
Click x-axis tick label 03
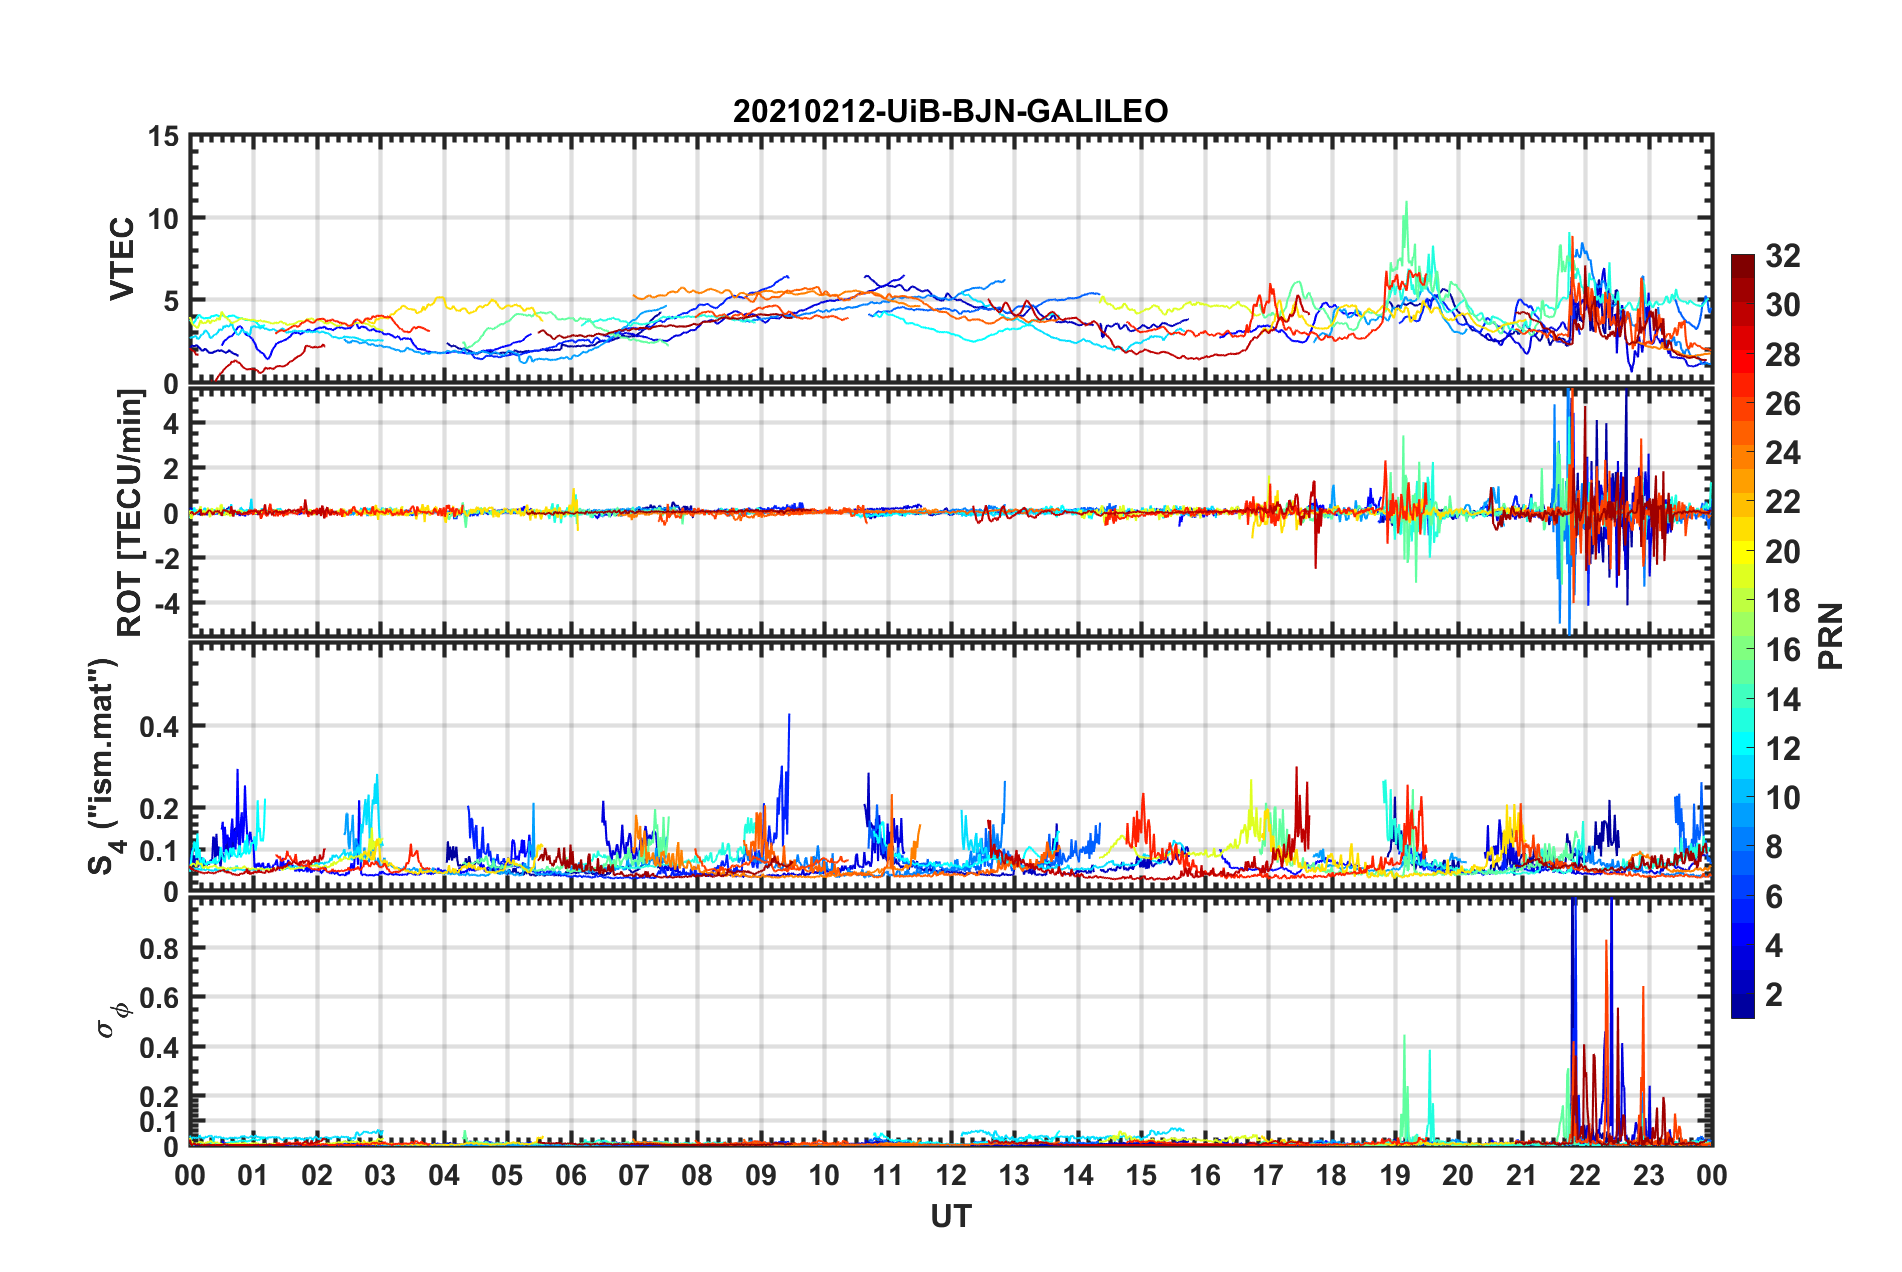[380, 1175]
